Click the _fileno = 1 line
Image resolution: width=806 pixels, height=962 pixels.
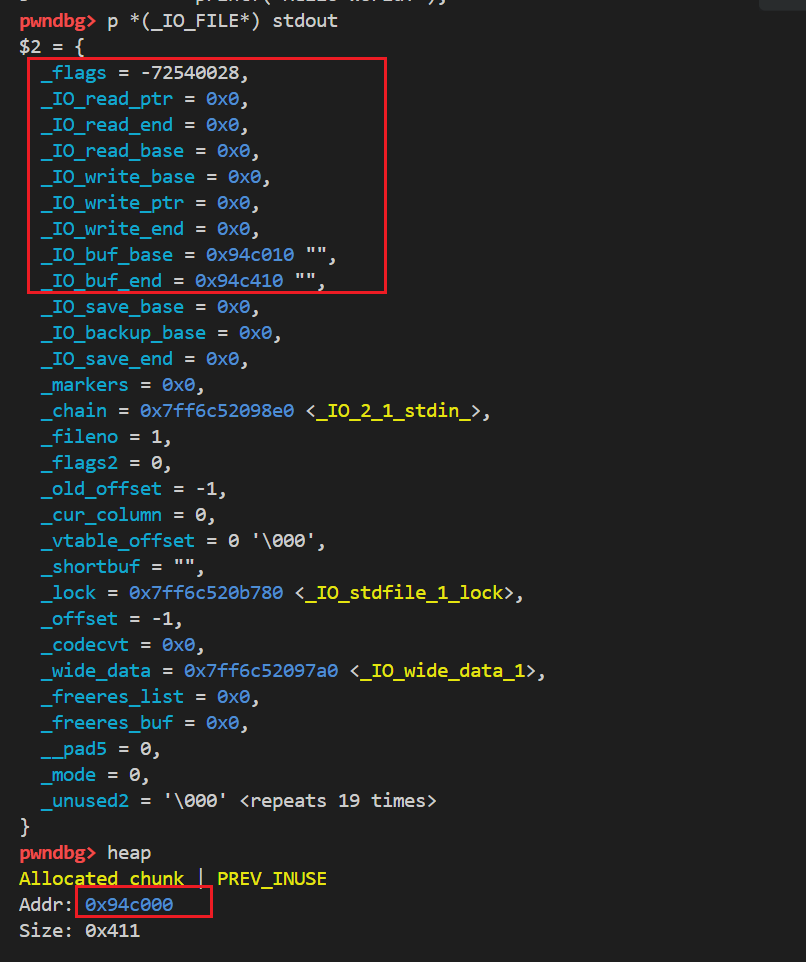107,437
